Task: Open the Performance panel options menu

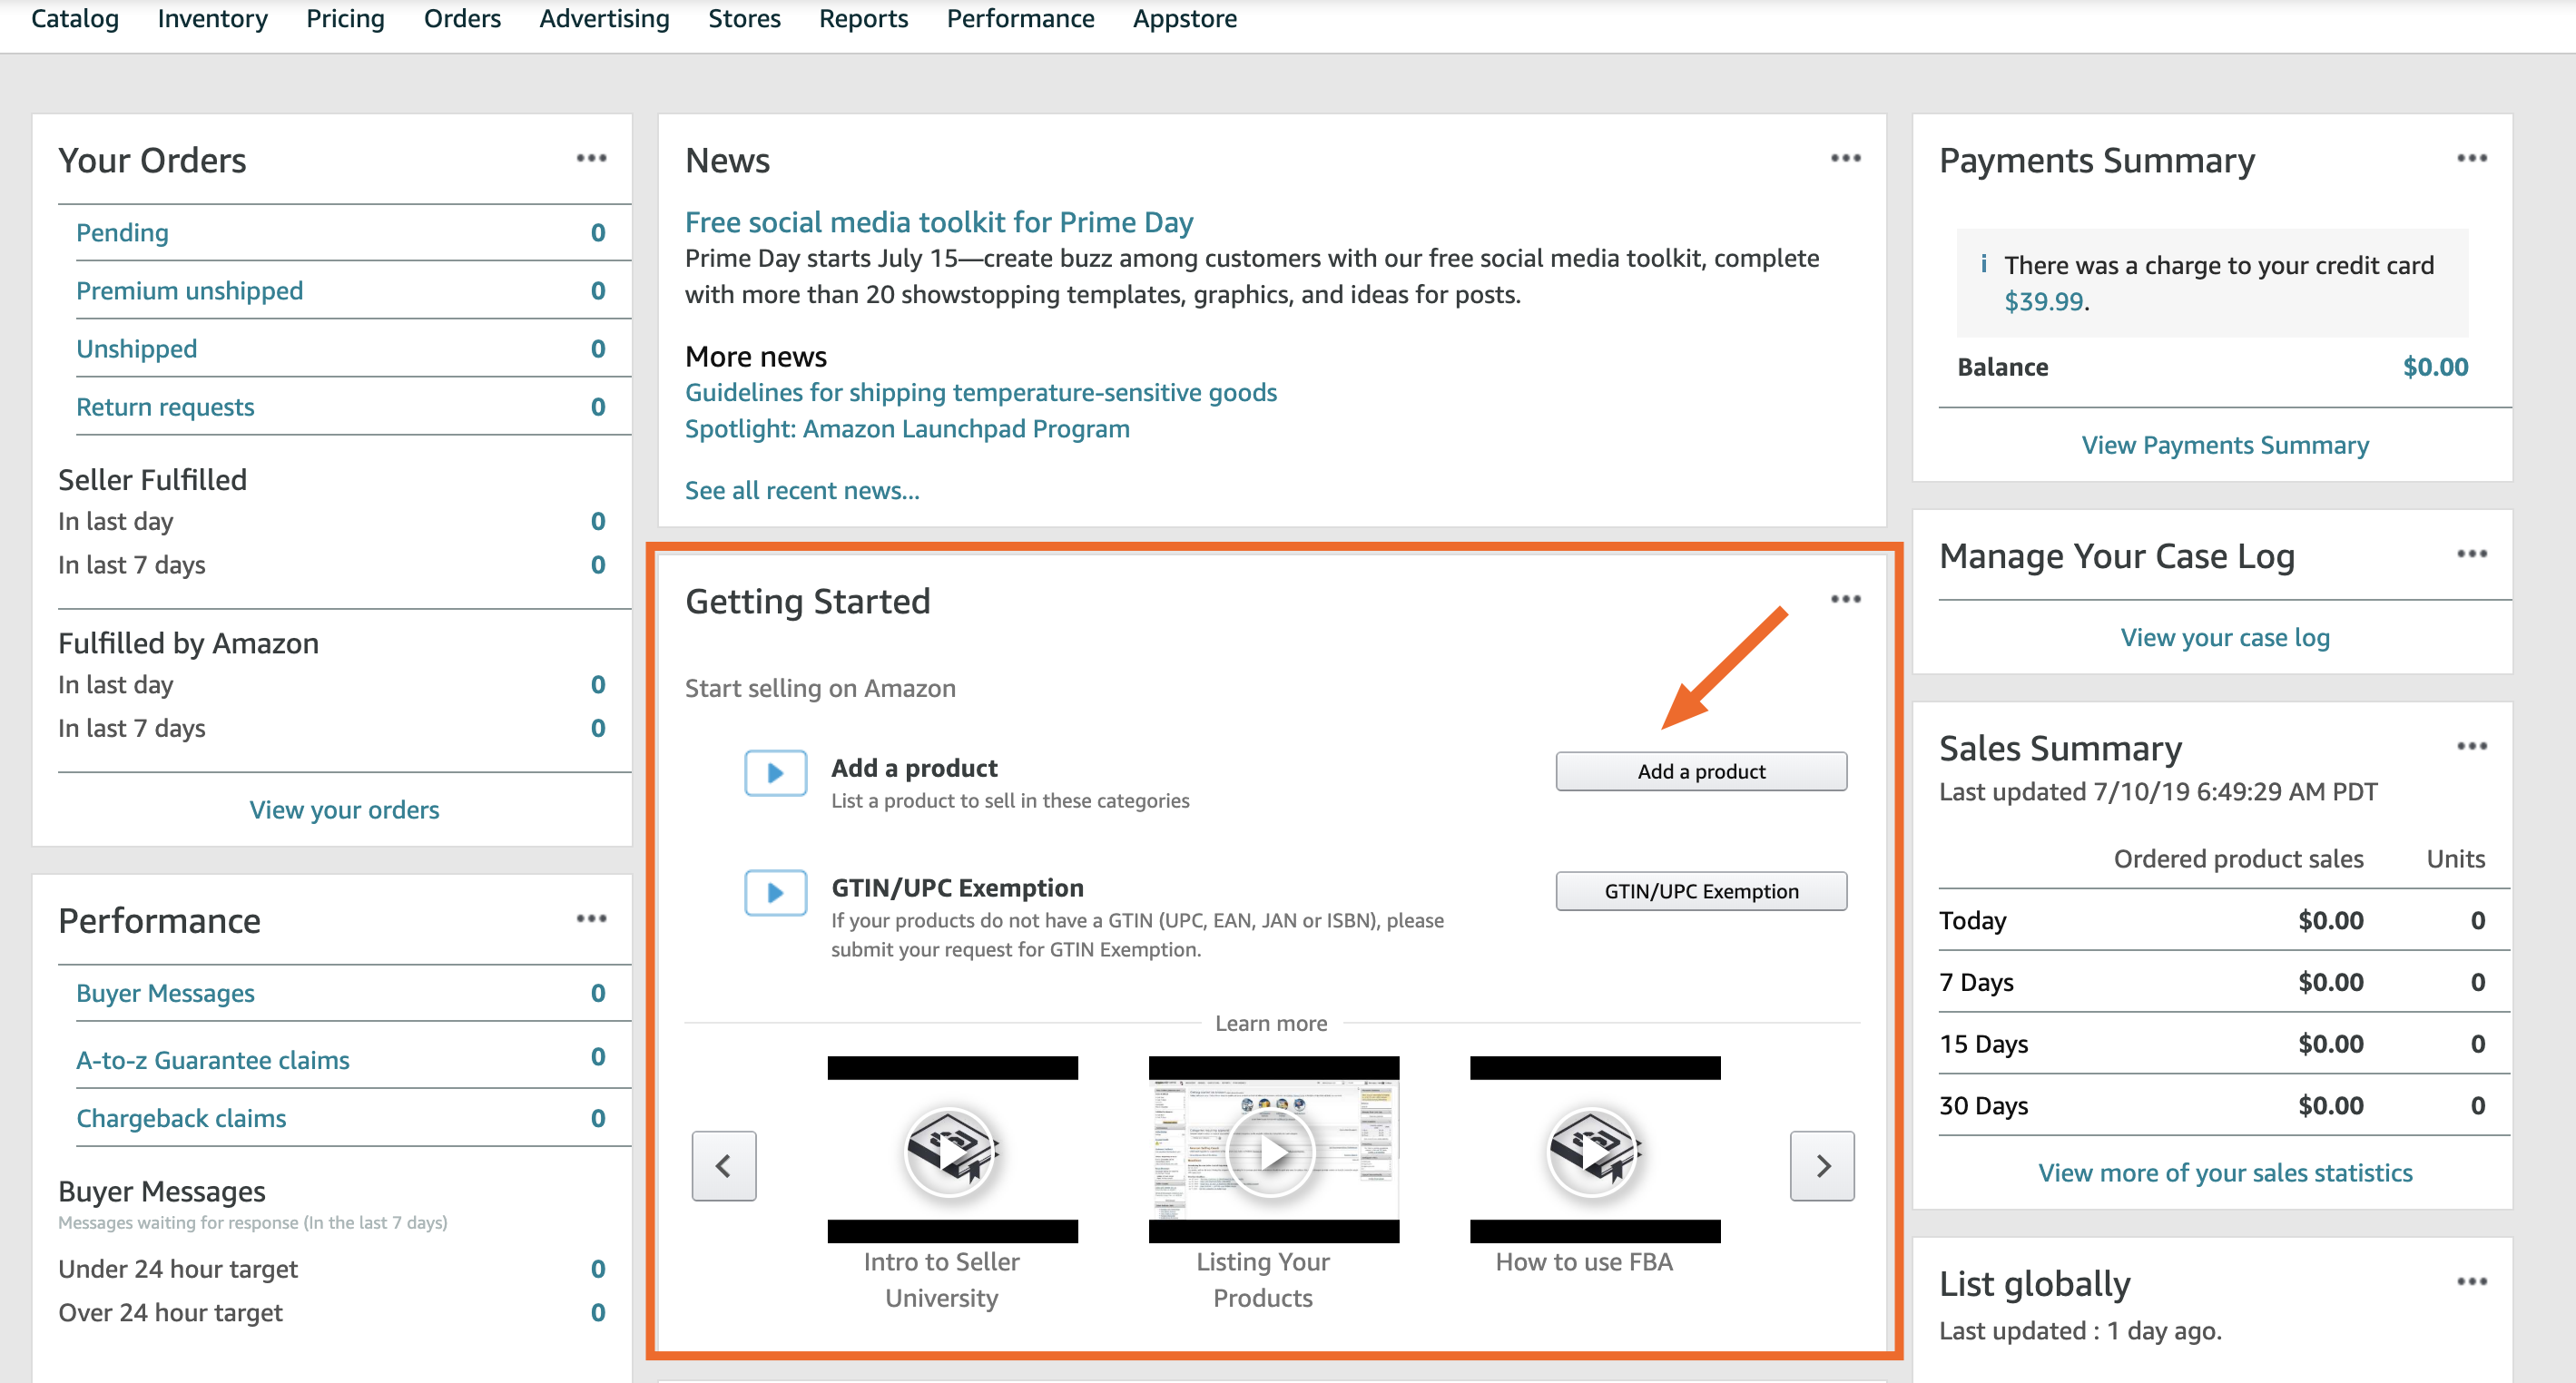Action: (x=591, y=918)
